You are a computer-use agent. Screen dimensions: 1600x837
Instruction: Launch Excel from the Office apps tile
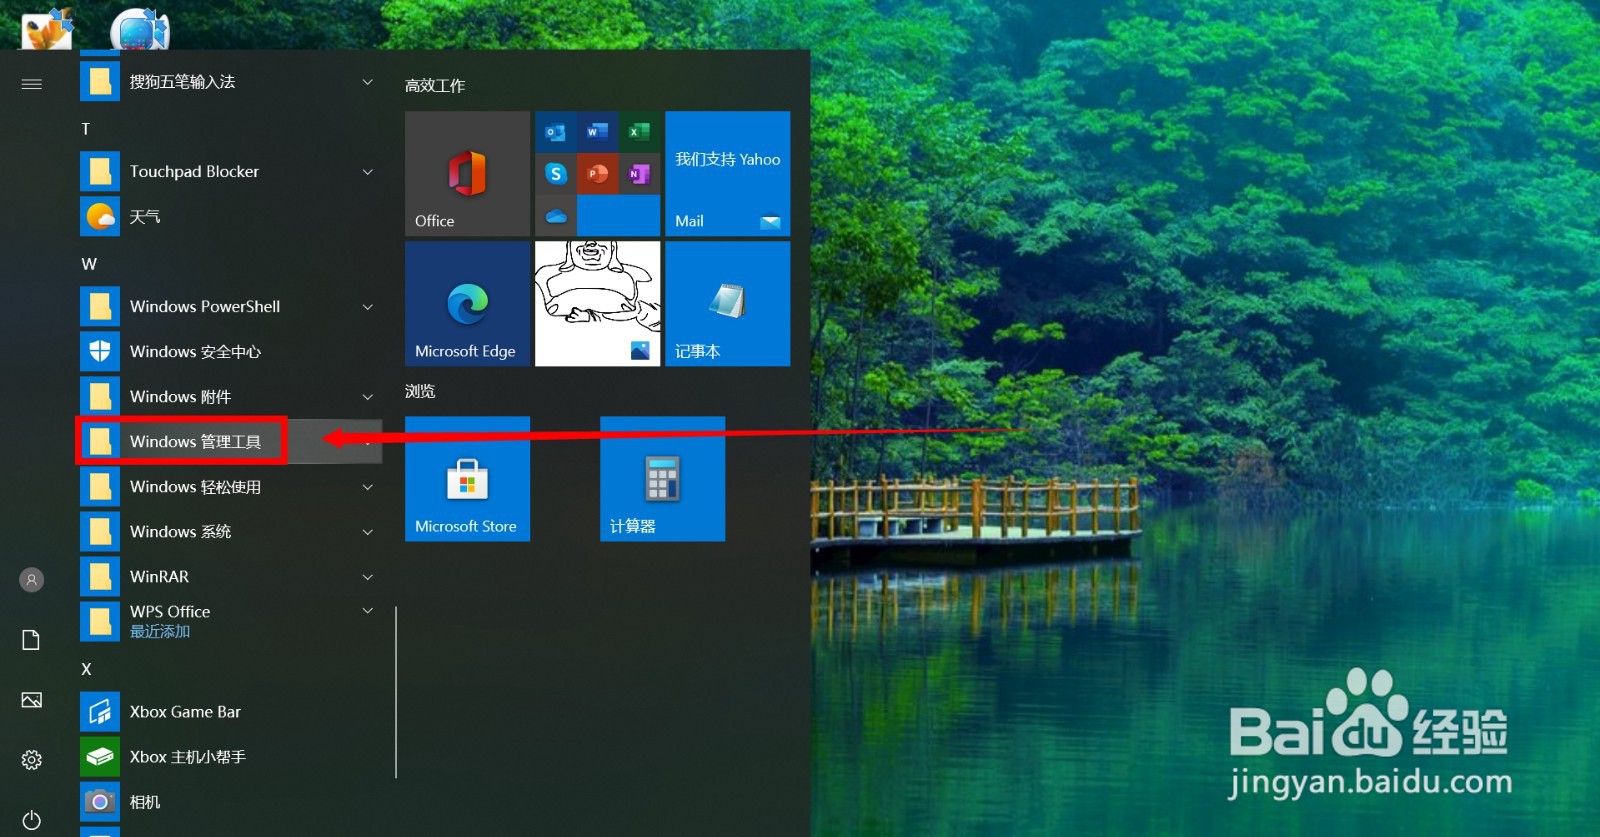coord(639,132)
